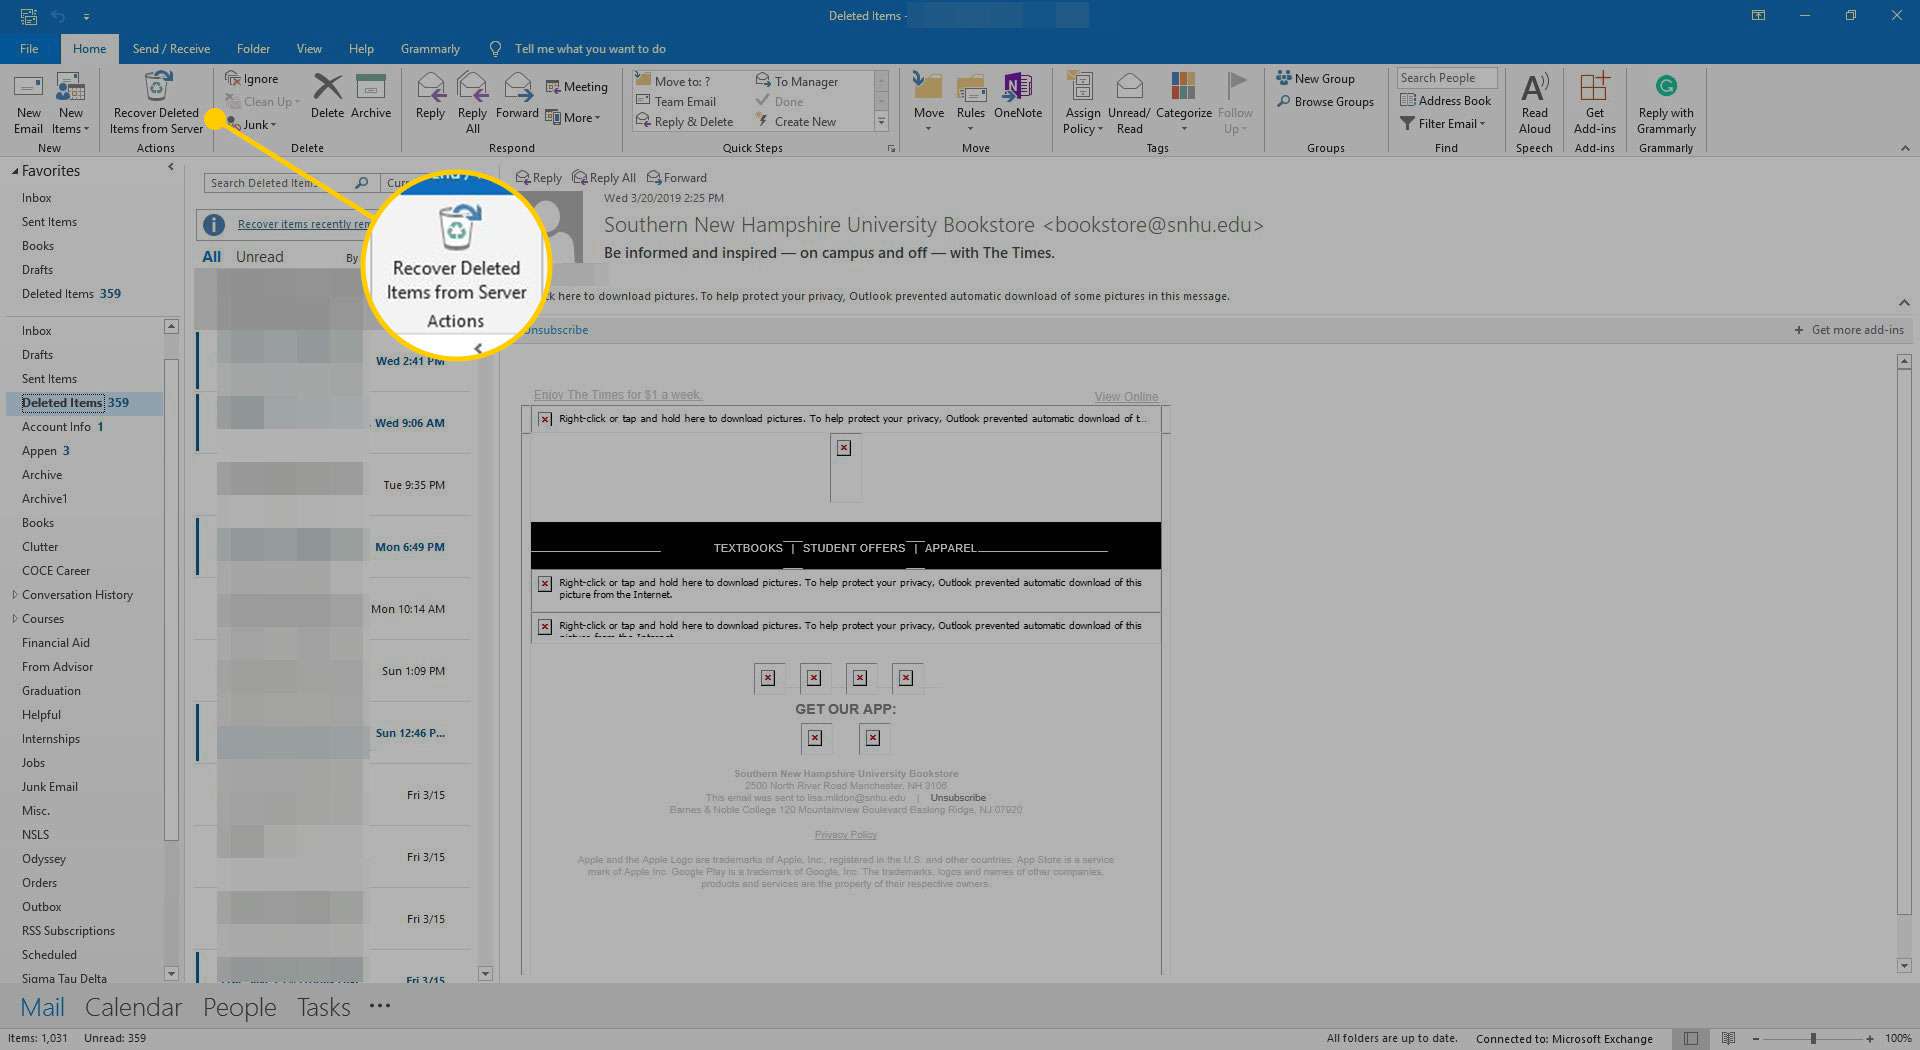Image resolution: width=1920 pixels, height=1050 pixels.
Task: Click the Privacy Policy link
Action: click(x=845, y=835)
